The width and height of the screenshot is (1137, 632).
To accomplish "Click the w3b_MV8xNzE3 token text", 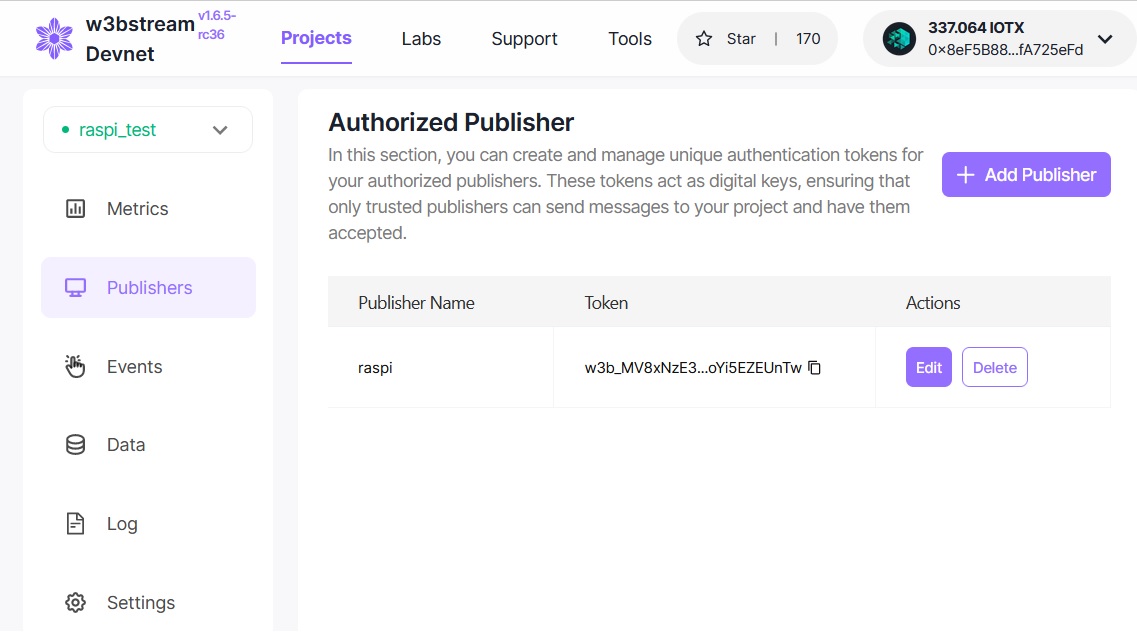I will [693, 367].
